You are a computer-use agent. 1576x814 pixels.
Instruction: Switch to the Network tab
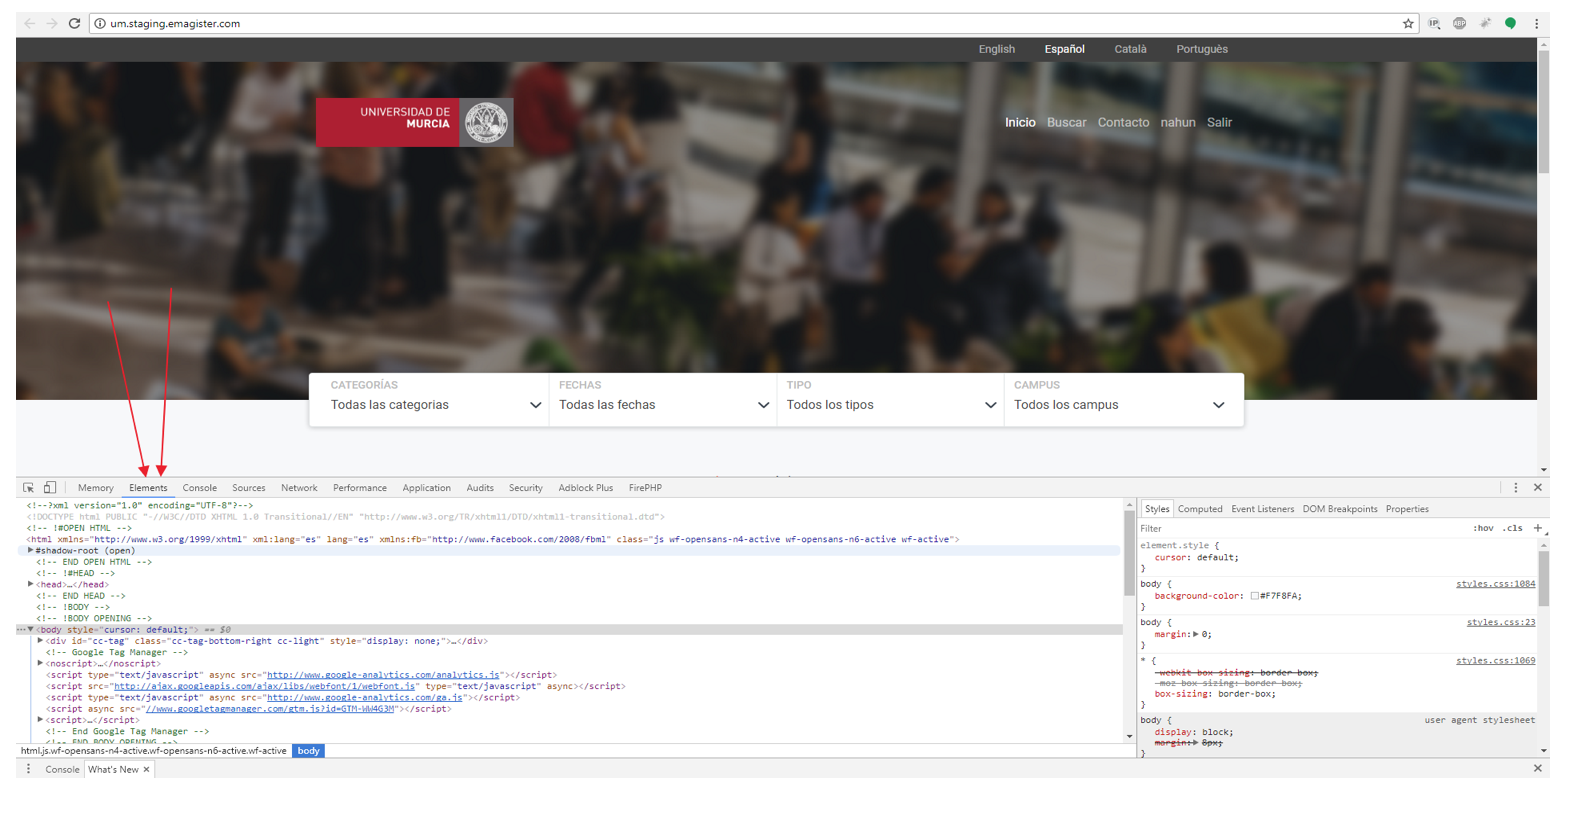click(x=299, y=488)
